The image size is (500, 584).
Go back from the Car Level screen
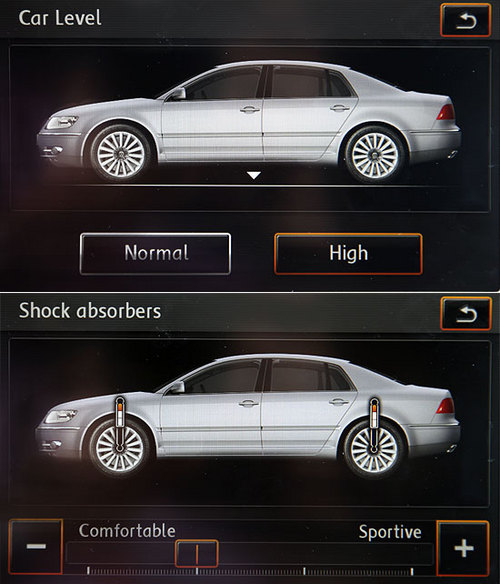465,20
